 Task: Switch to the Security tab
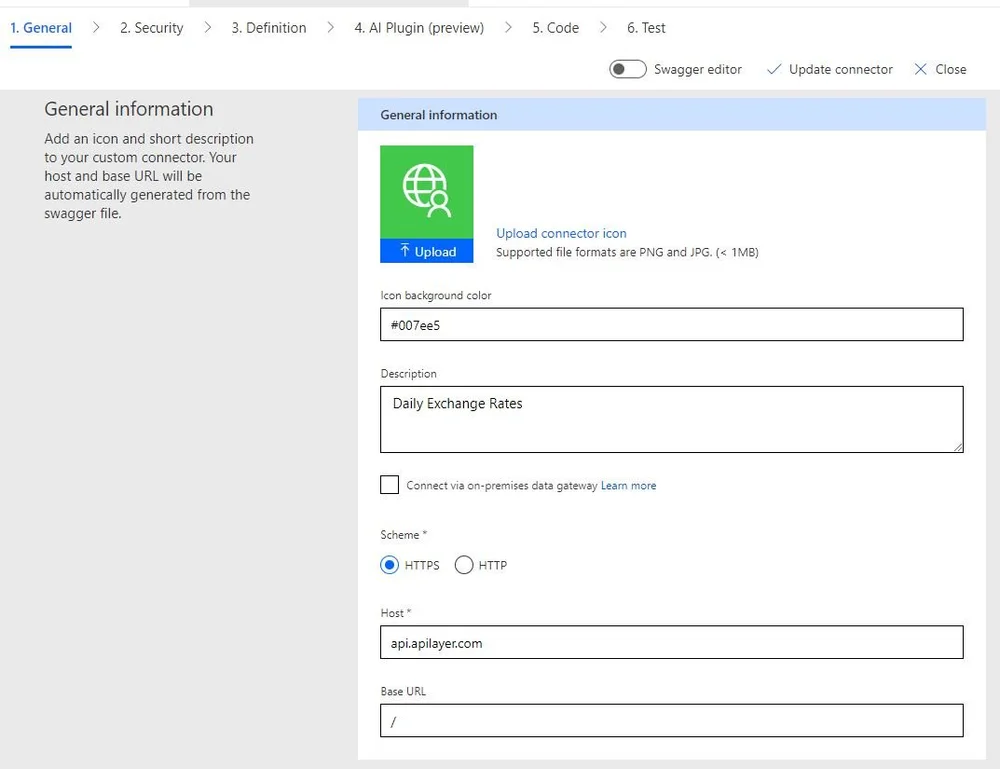(x=151, y=28)
